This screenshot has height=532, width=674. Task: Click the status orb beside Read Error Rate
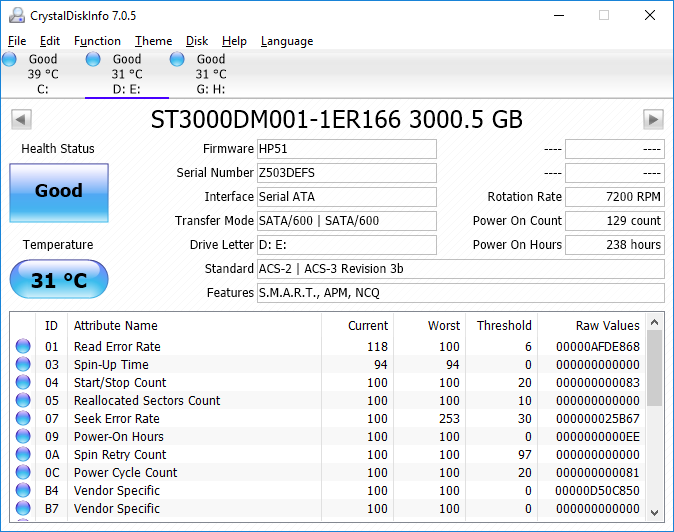click(x=23, y=347)
